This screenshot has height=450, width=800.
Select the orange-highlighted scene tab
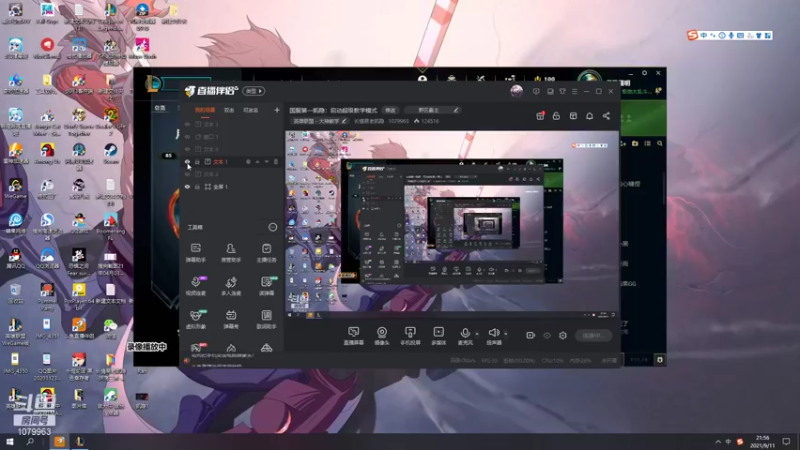pyautogui.click(x=205, y=110)
